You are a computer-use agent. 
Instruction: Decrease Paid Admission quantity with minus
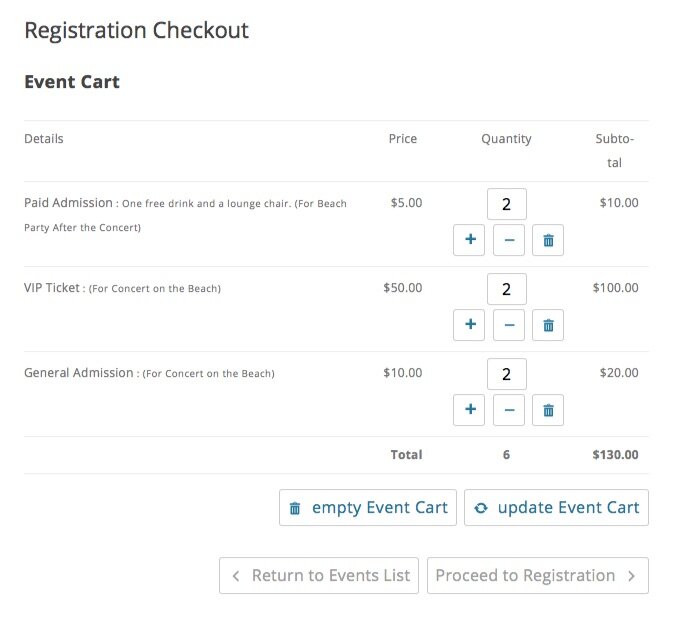coord(509,240)
